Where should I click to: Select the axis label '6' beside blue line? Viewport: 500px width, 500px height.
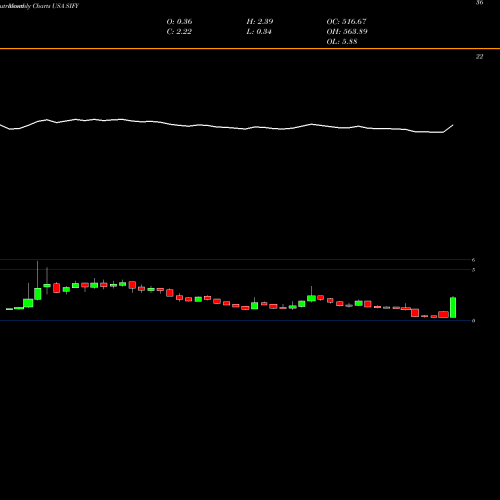click(473, 260)
